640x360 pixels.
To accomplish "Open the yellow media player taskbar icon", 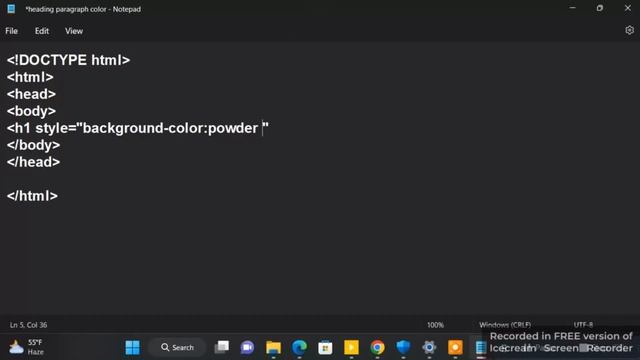I will (351, 347).
